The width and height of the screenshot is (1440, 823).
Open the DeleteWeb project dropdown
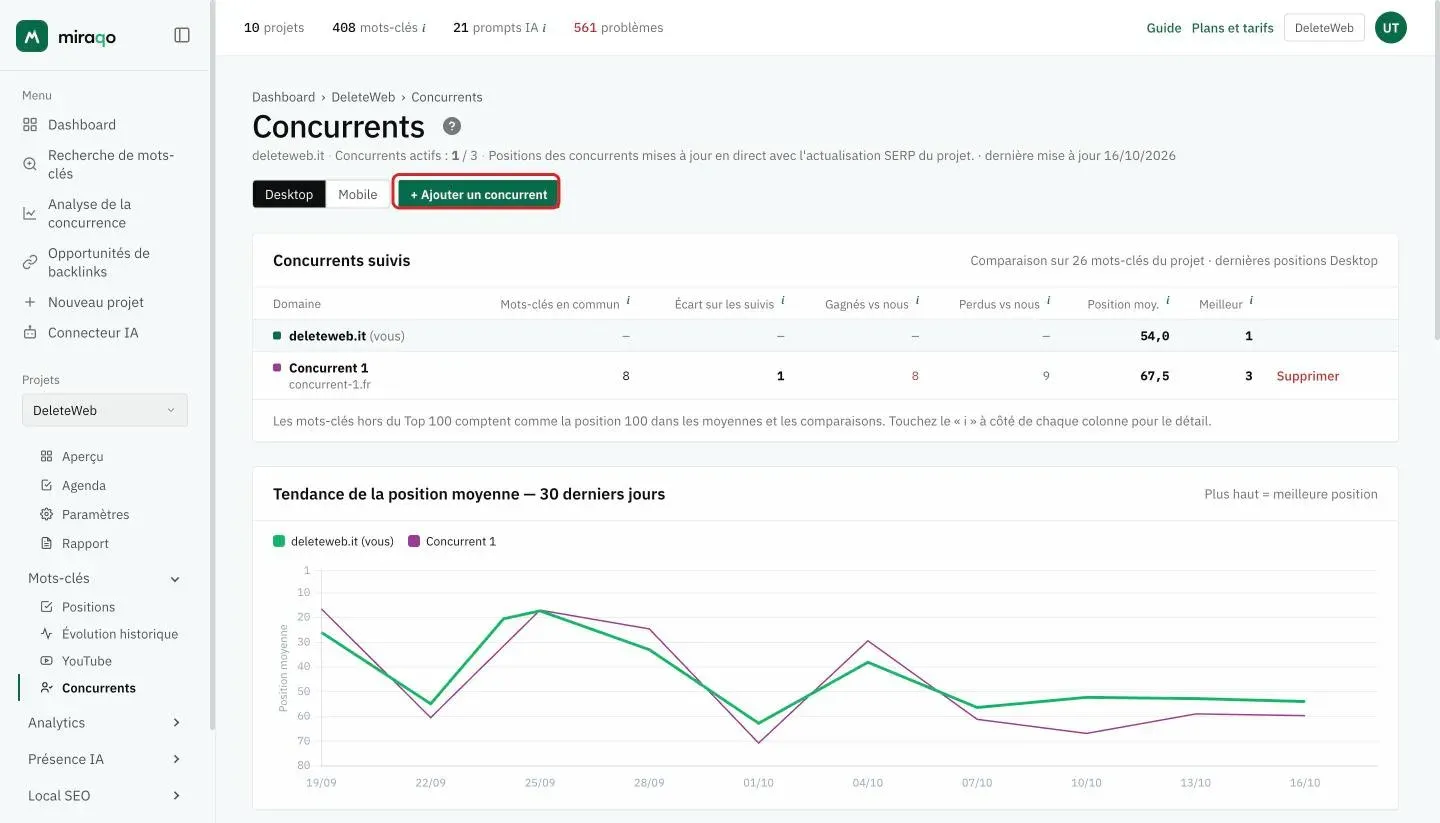(105, 410)
